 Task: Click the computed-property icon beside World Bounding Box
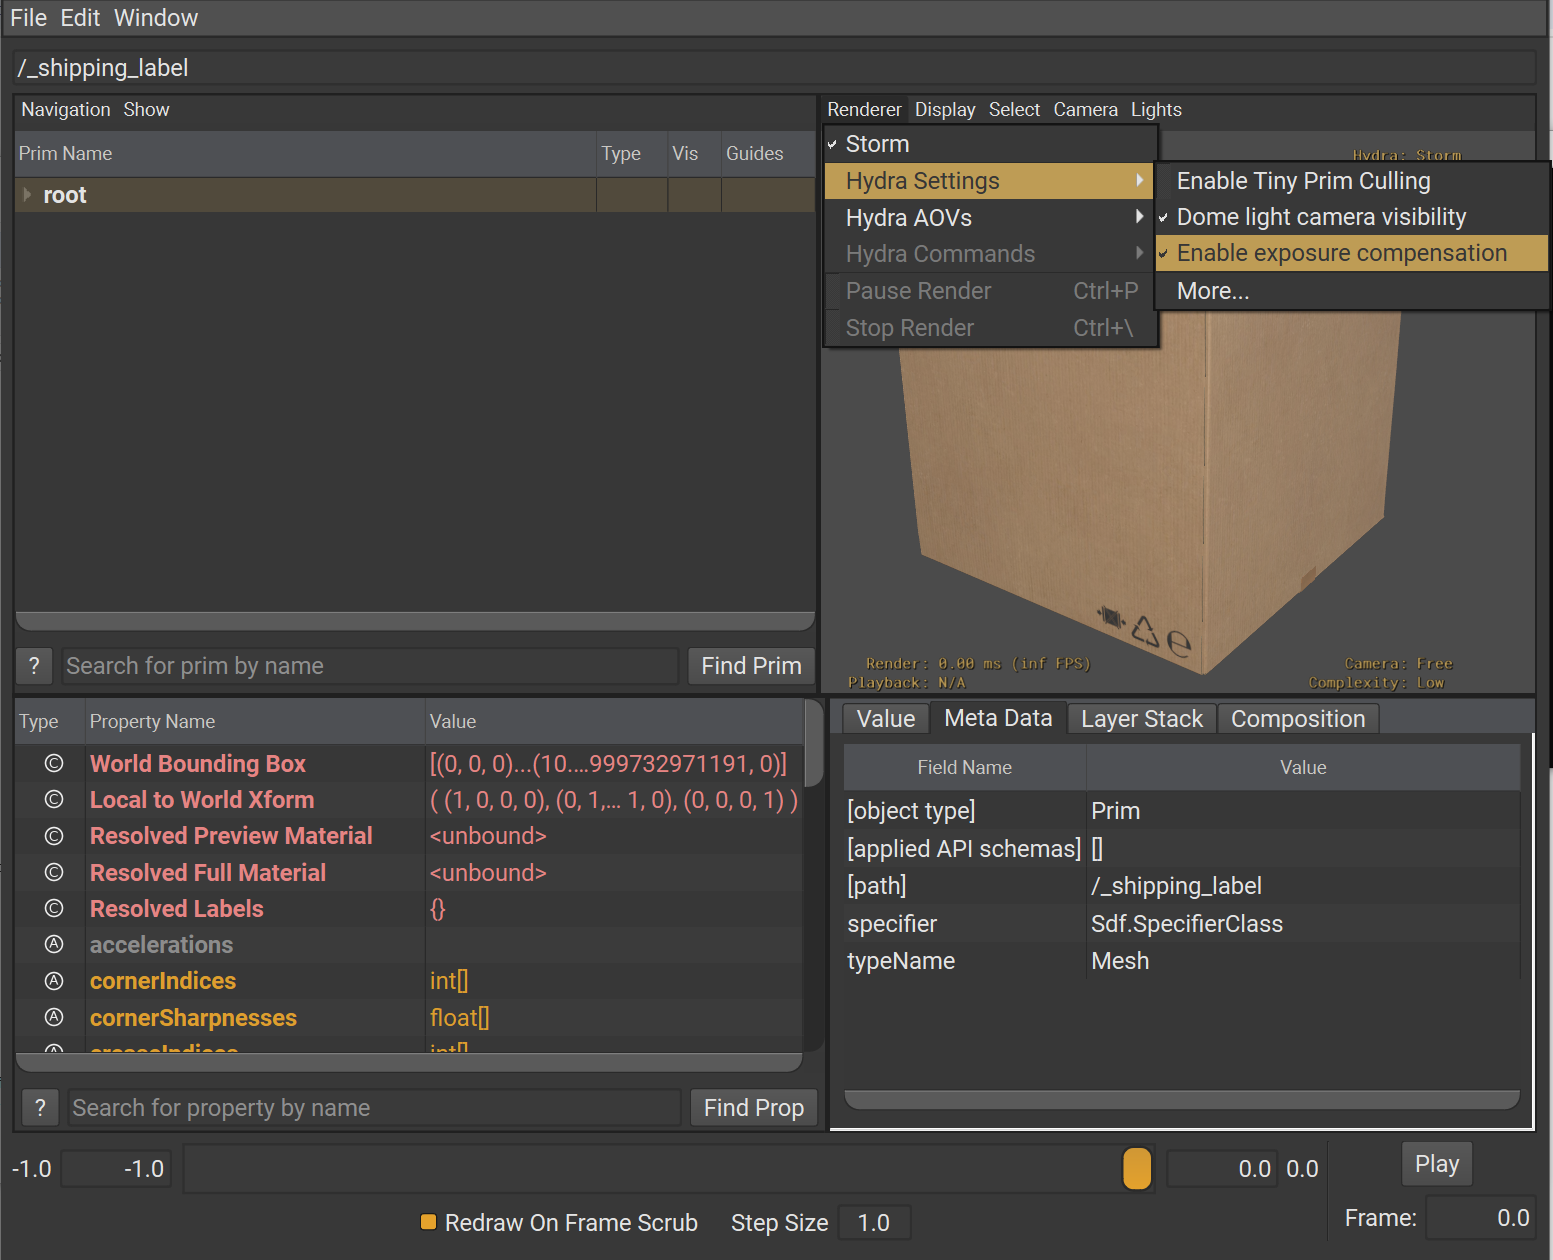coord(54,764)
